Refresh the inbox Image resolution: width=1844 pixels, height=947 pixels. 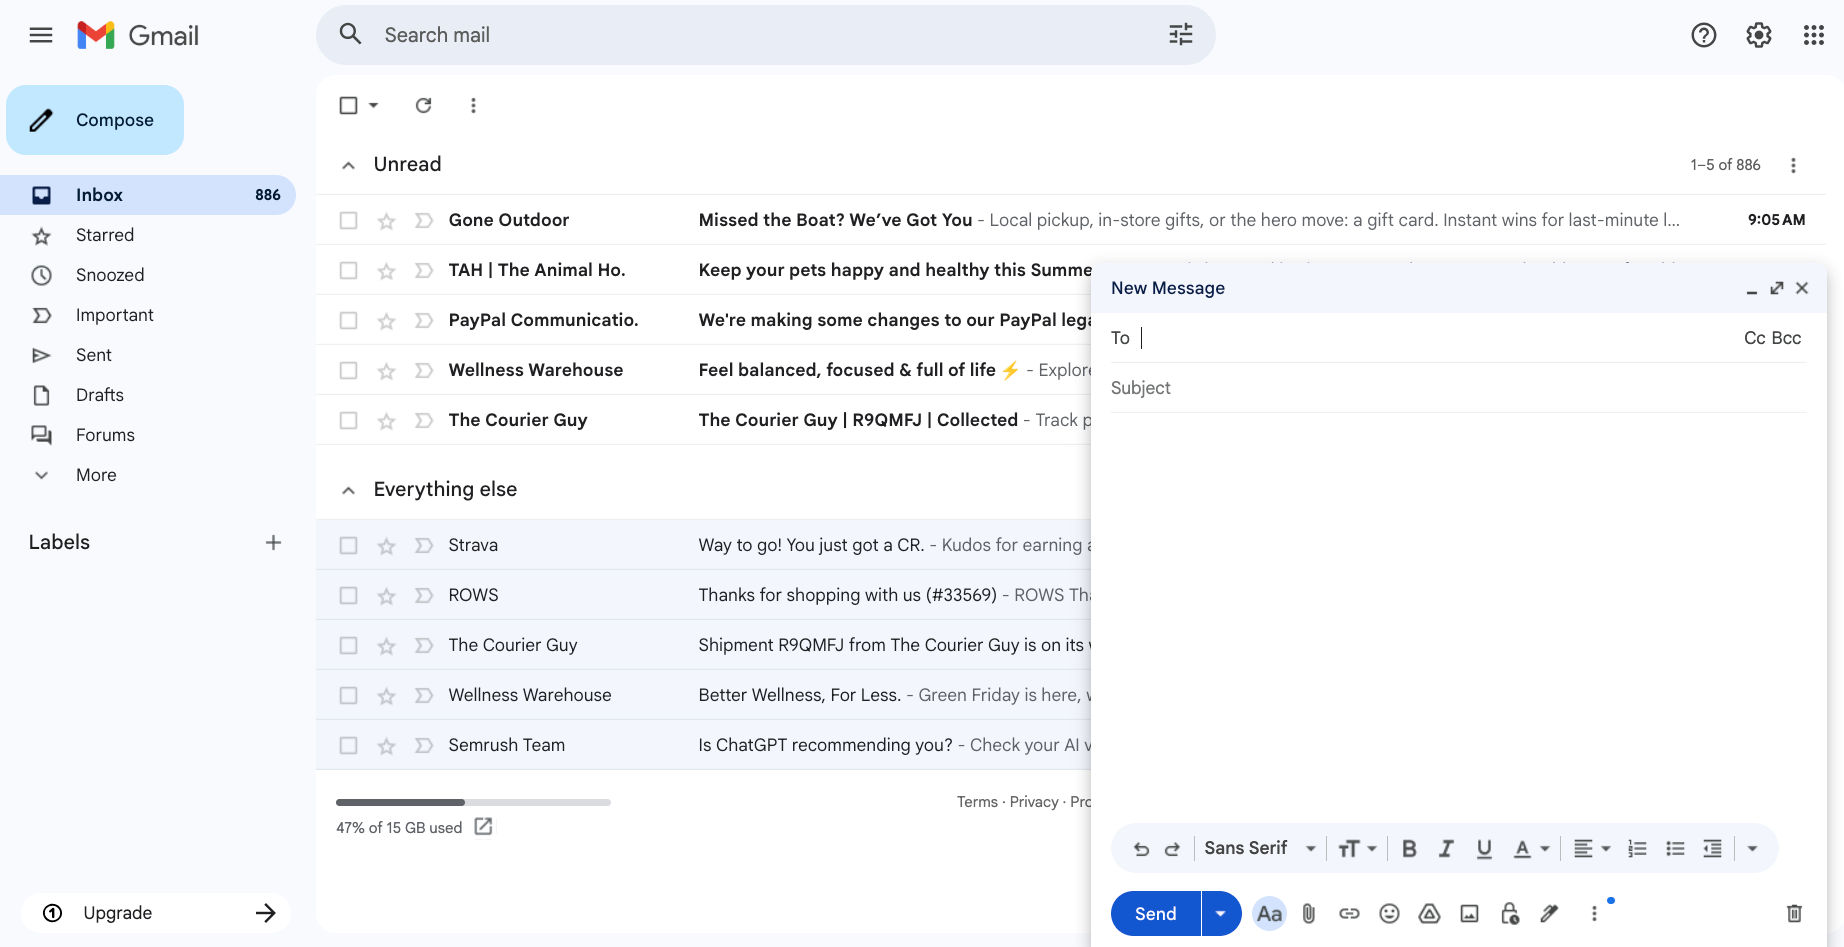tap(424, 105)
